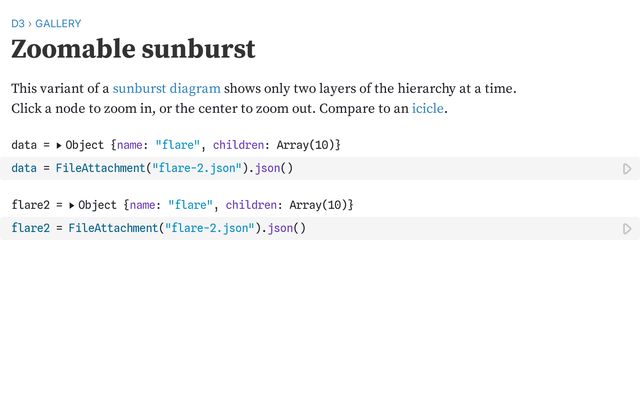Open the icicle link
This screenshot has width=640, height=400.
click(x=427, y=108)
